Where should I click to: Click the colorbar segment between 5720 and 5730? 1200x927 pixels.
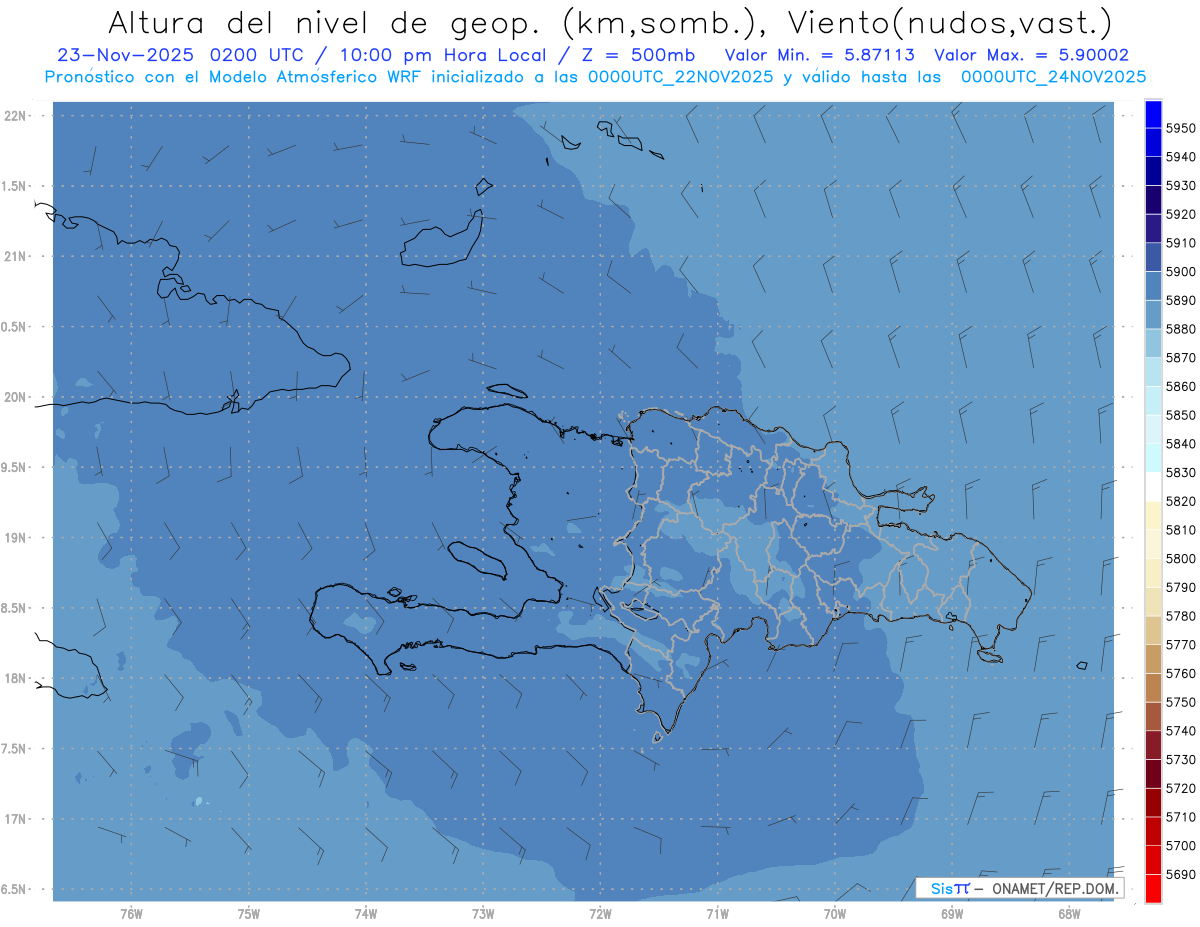(1153, 773)
